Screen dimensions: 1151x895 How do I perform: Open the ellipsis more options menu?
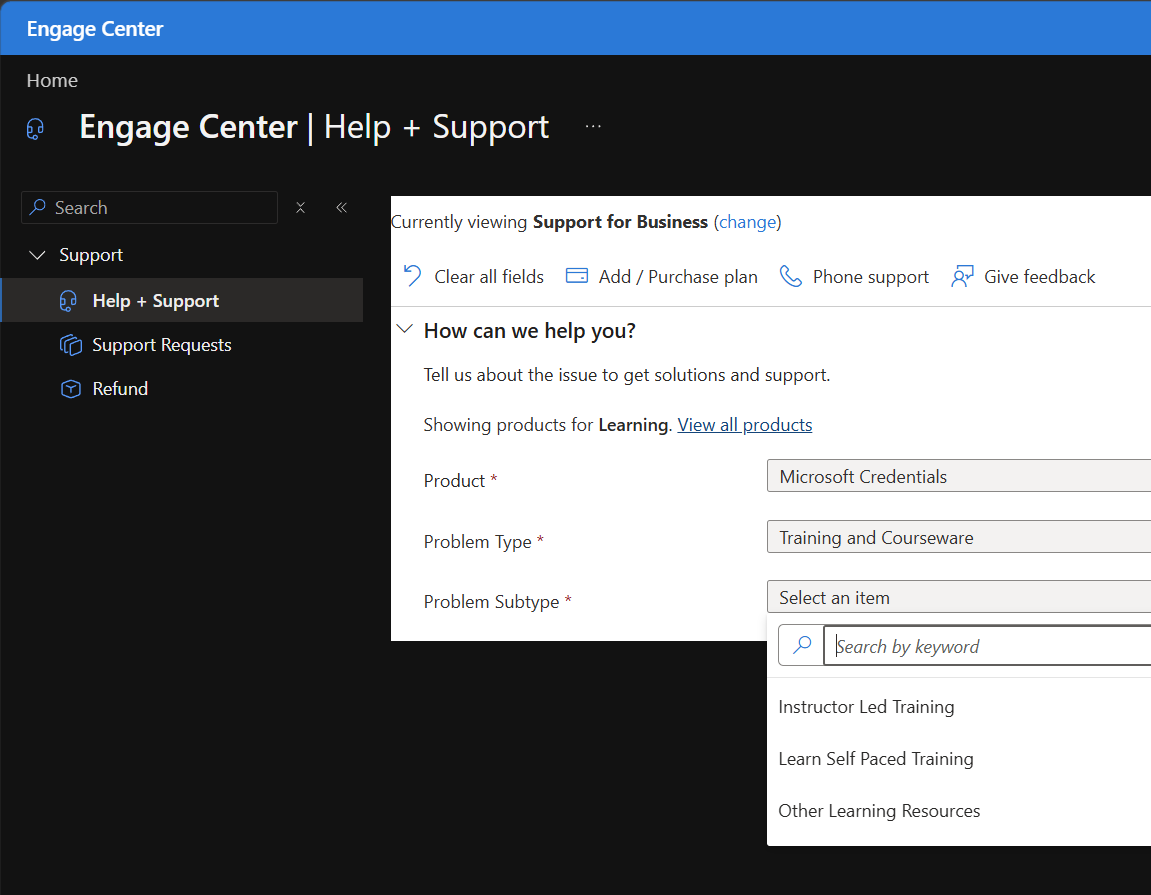point(593,126)
